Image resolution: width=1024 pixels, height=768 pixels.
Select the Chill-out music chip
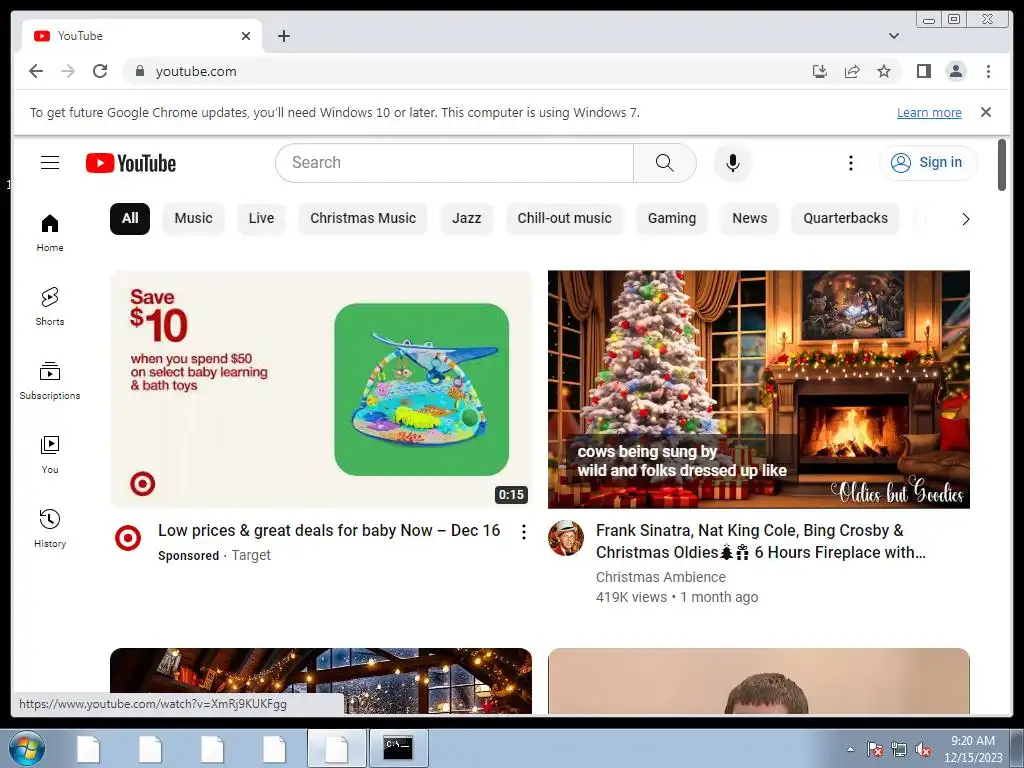[564, 218]
